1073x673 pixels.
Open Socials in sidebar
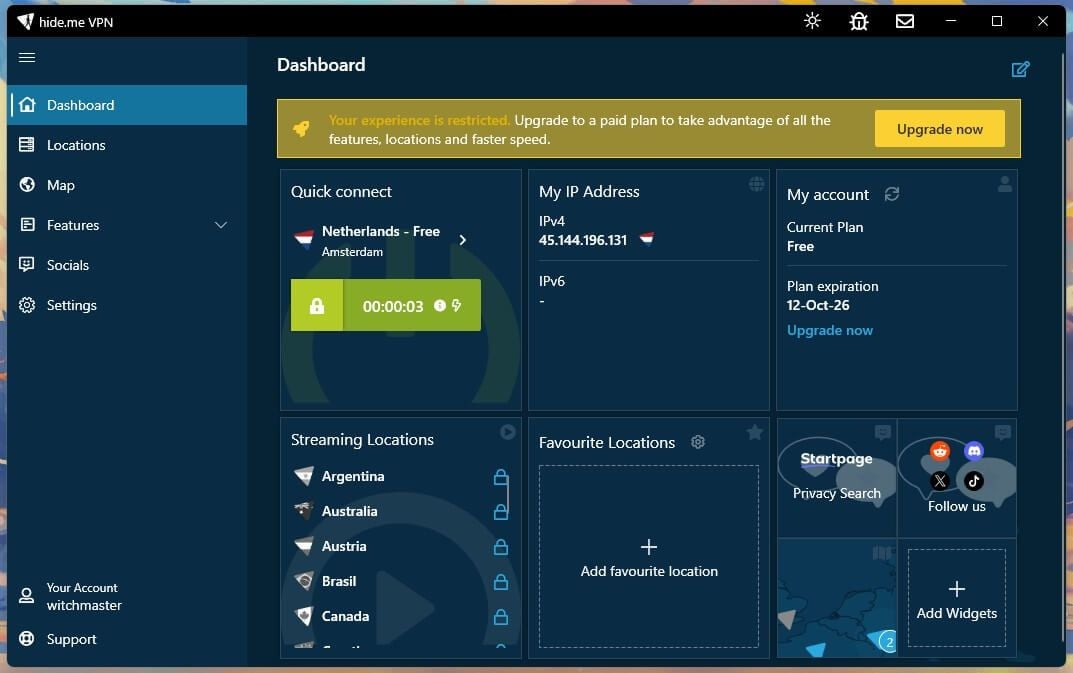click(128, 265)
